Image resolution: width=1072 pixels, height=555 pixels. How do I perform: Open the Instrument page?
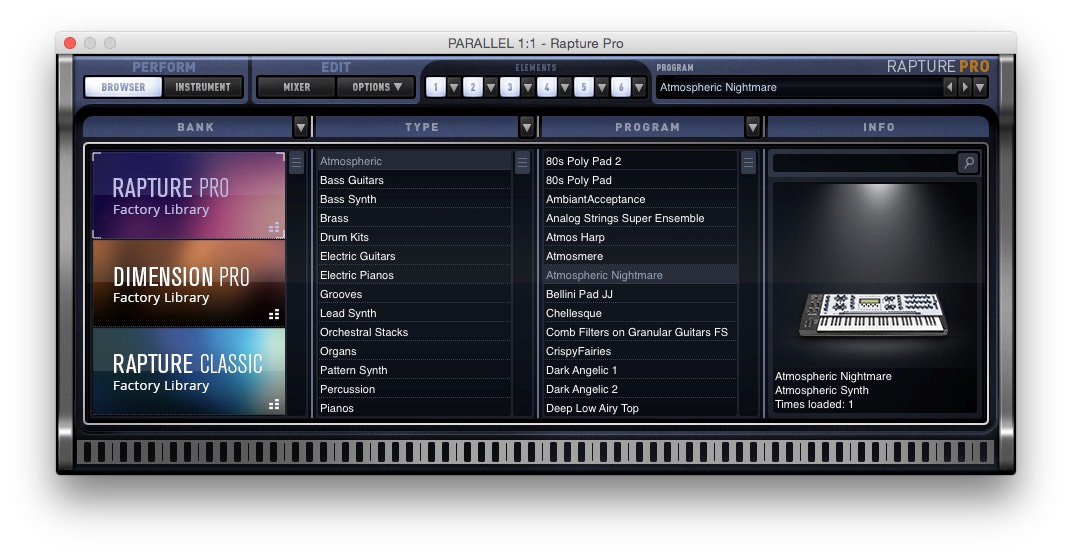pyautogui.click(x=202, y=87)
